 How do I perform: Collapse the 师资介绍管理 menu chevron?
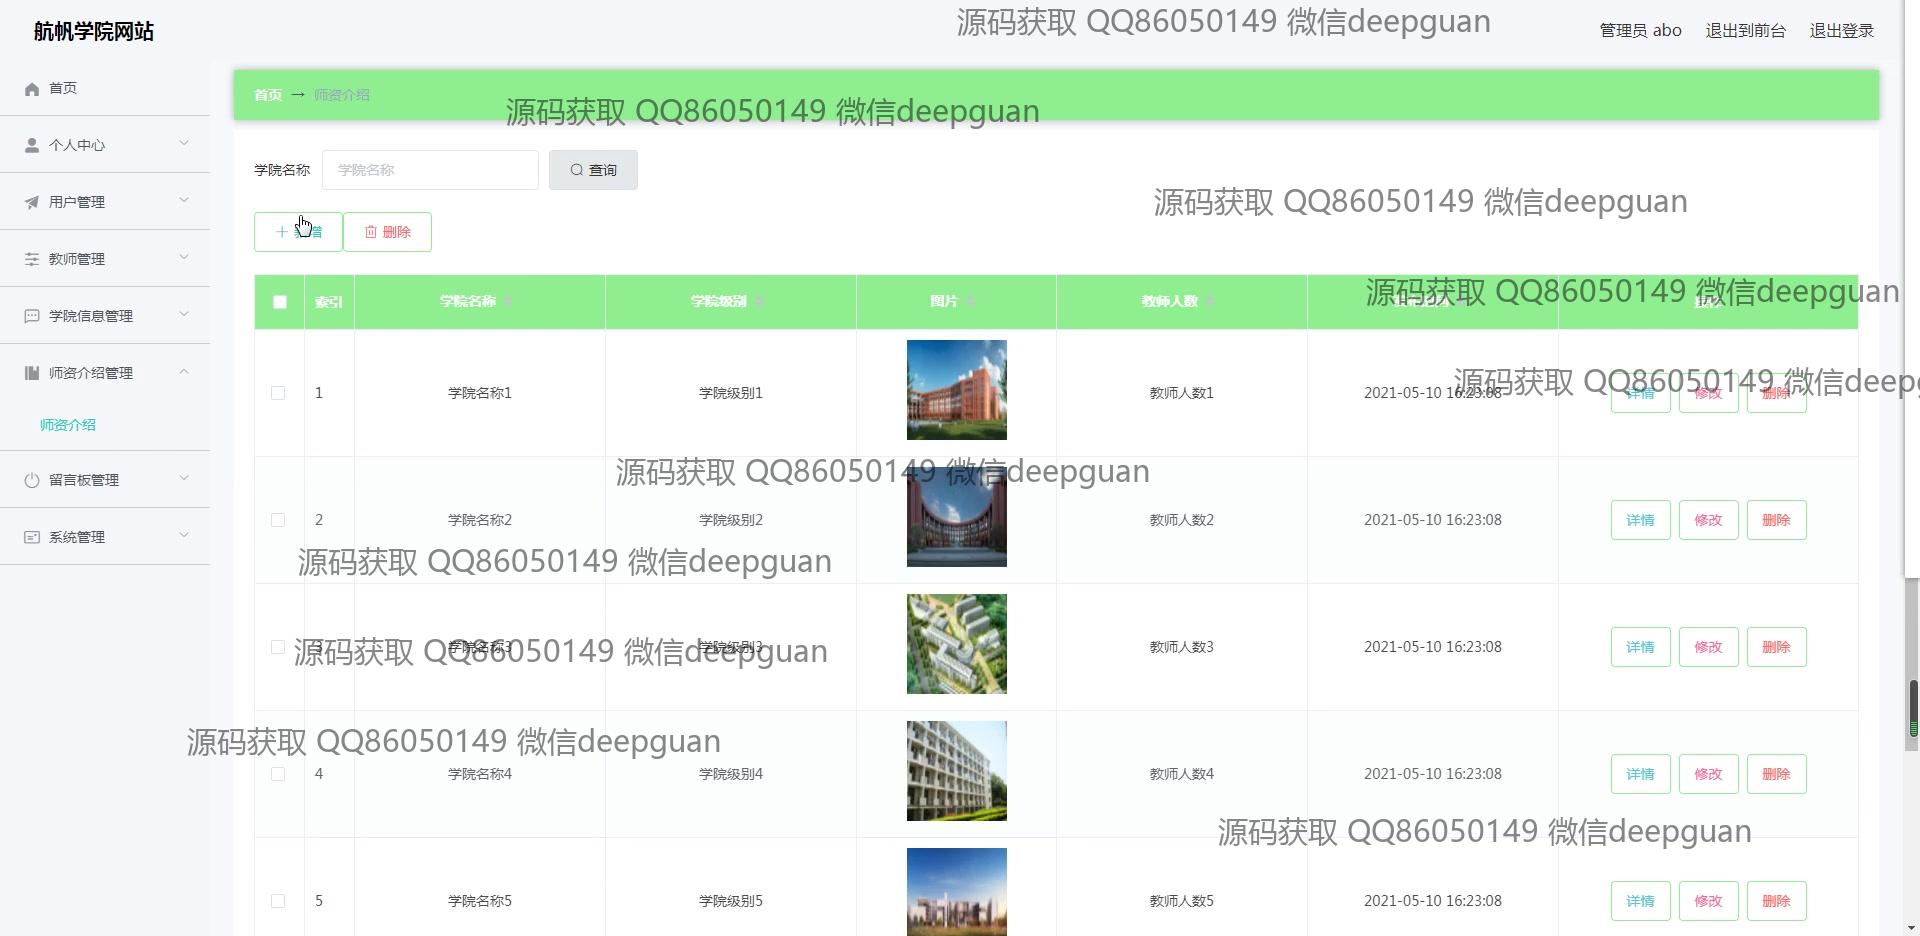click(184, 372)
